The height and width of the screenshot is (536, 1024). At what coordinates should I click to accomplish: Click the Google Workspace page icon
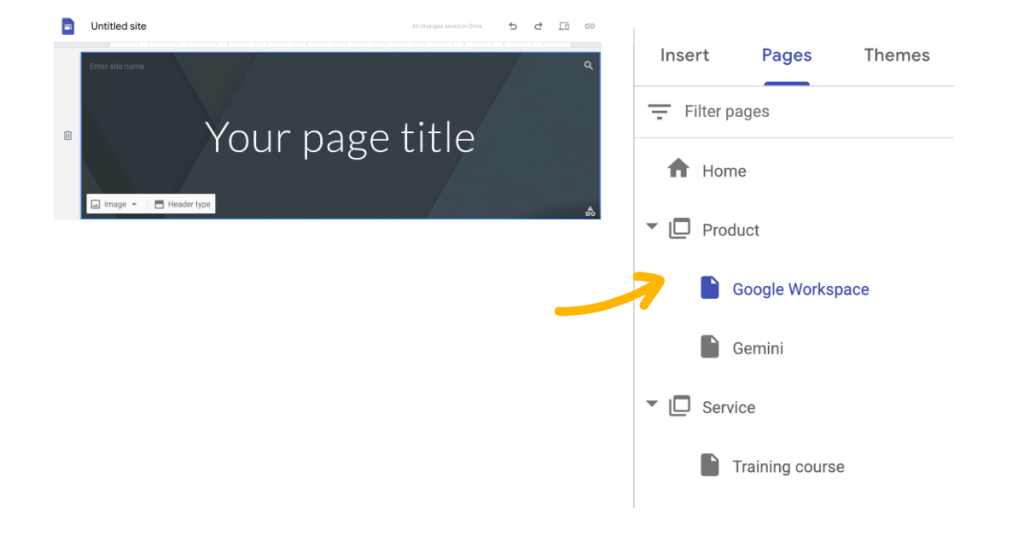pos(710,288)
